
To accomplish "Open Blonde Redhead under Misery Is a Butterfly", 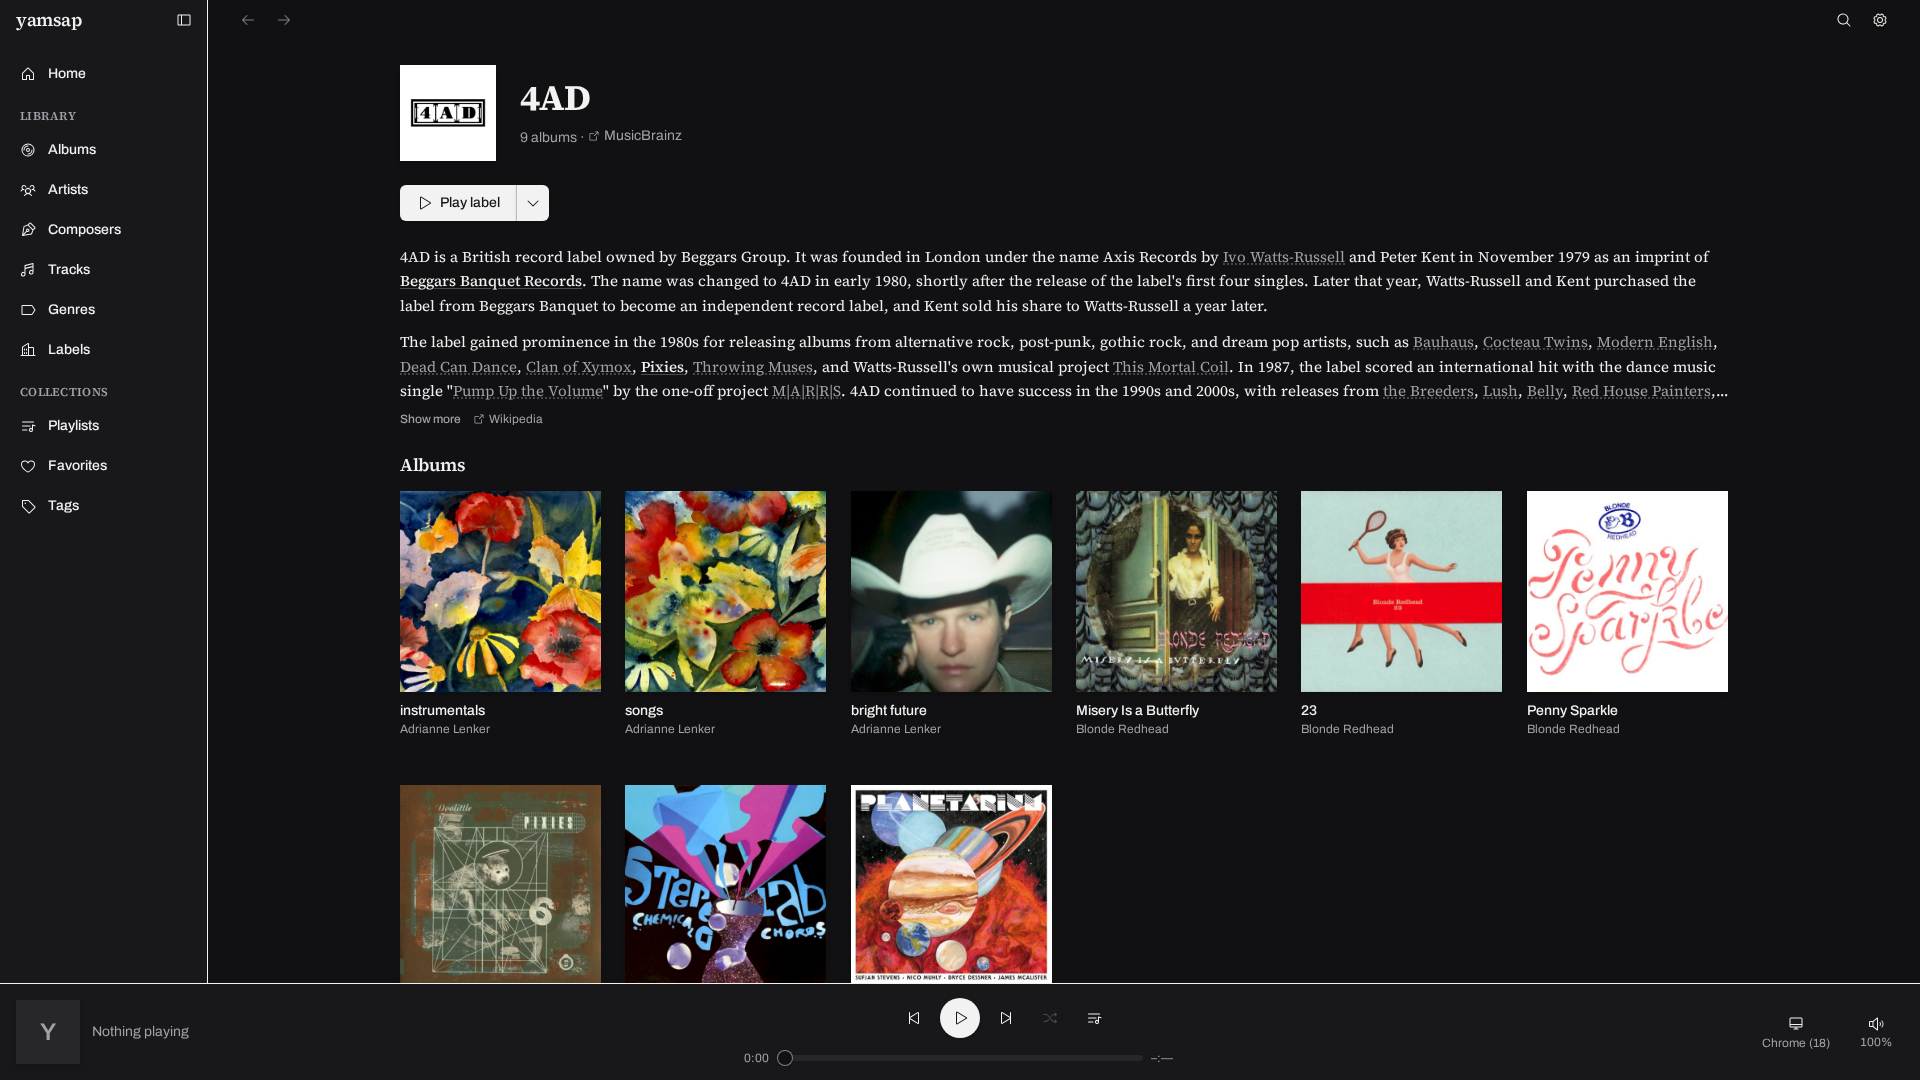I will coord(1122,730).
